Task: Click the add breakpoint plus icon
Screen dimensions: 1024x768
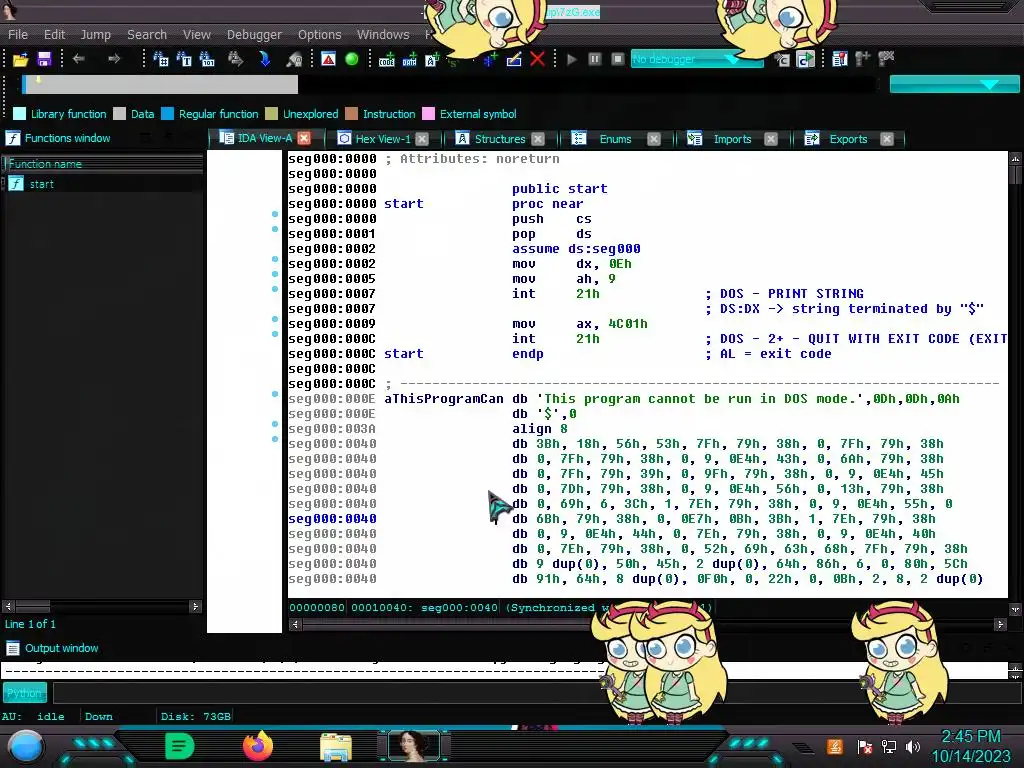Action: pos(863,59)
